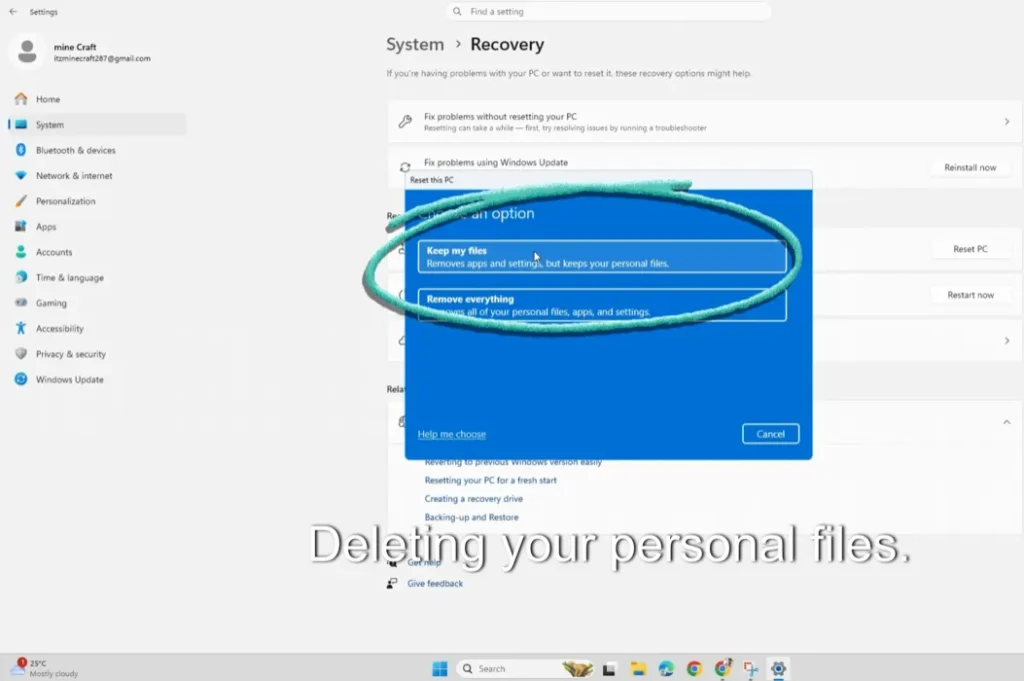Image resolution: width=1024 pixels, height=681 pixels.
Task: Open the Task View icon on the taskbar
Action: pos(609,669)
